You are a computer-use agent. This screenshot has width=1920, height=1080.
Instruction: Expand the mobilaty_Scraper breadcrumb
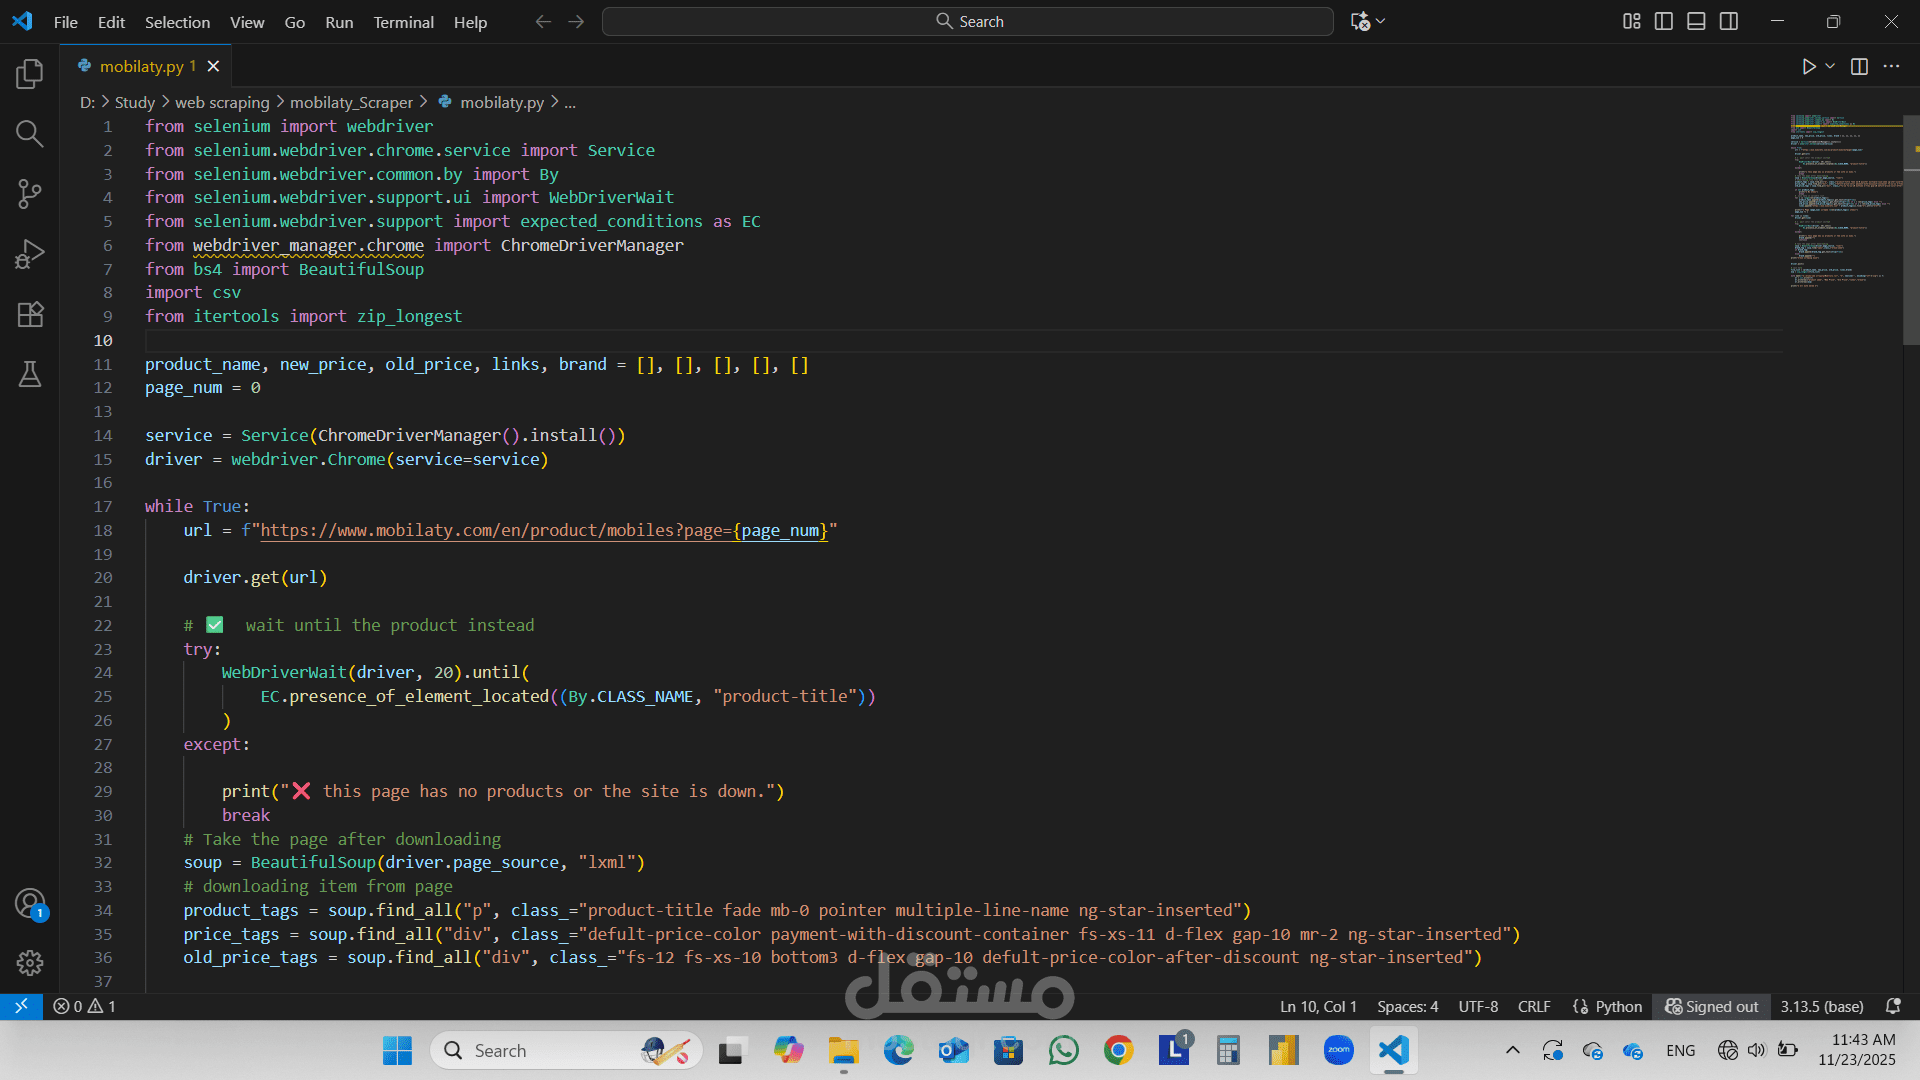point(351,102)
